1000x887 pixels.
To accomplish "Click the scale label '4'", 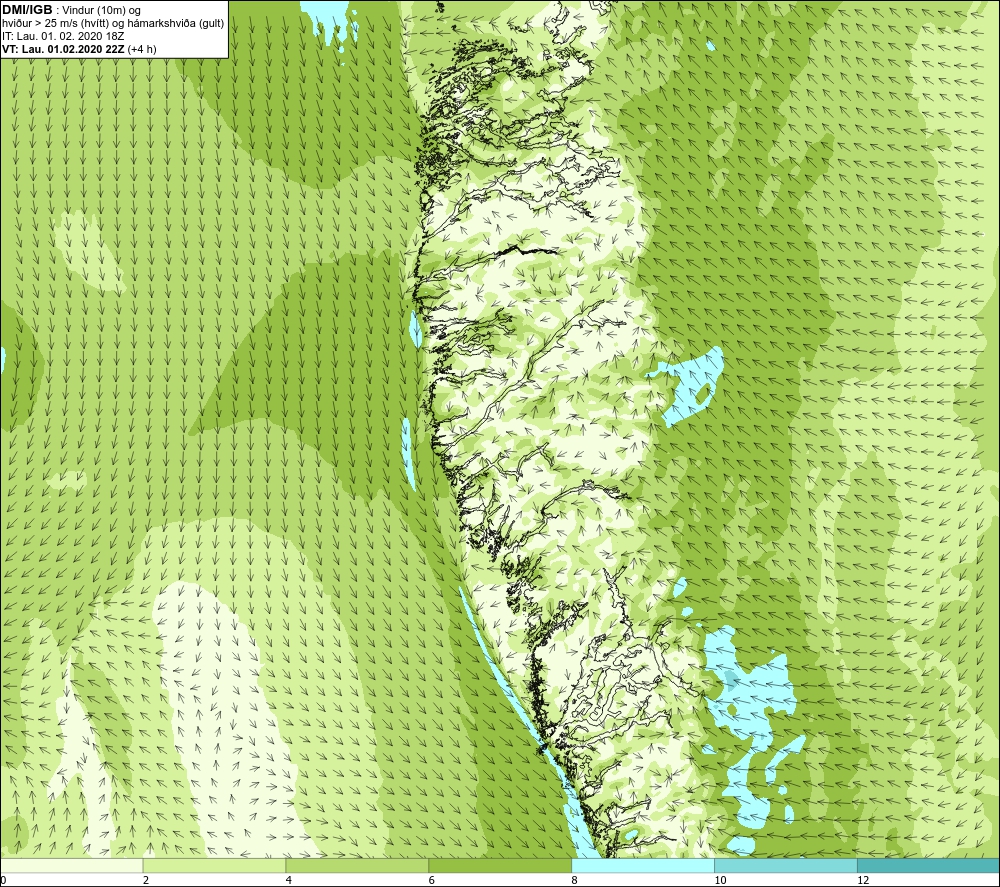I will coord(289,881).
